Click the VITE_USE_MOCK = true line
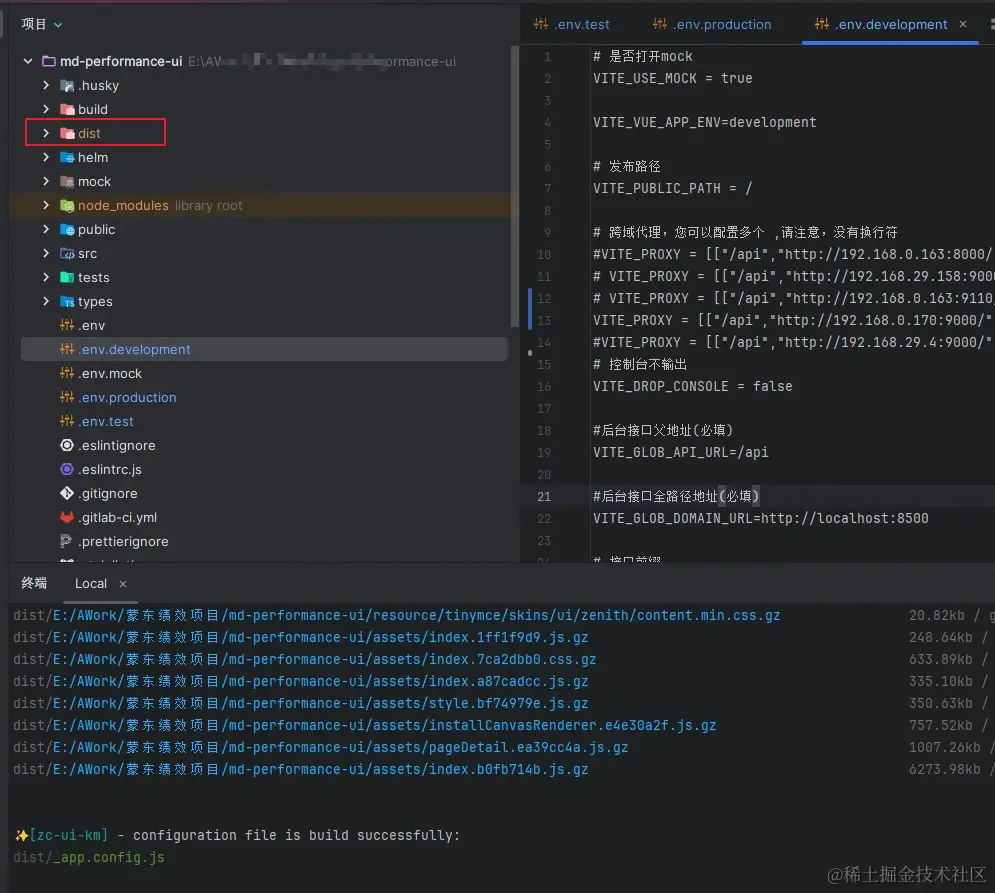The height and width of the screenshot is (893, 995). (673, 79)
